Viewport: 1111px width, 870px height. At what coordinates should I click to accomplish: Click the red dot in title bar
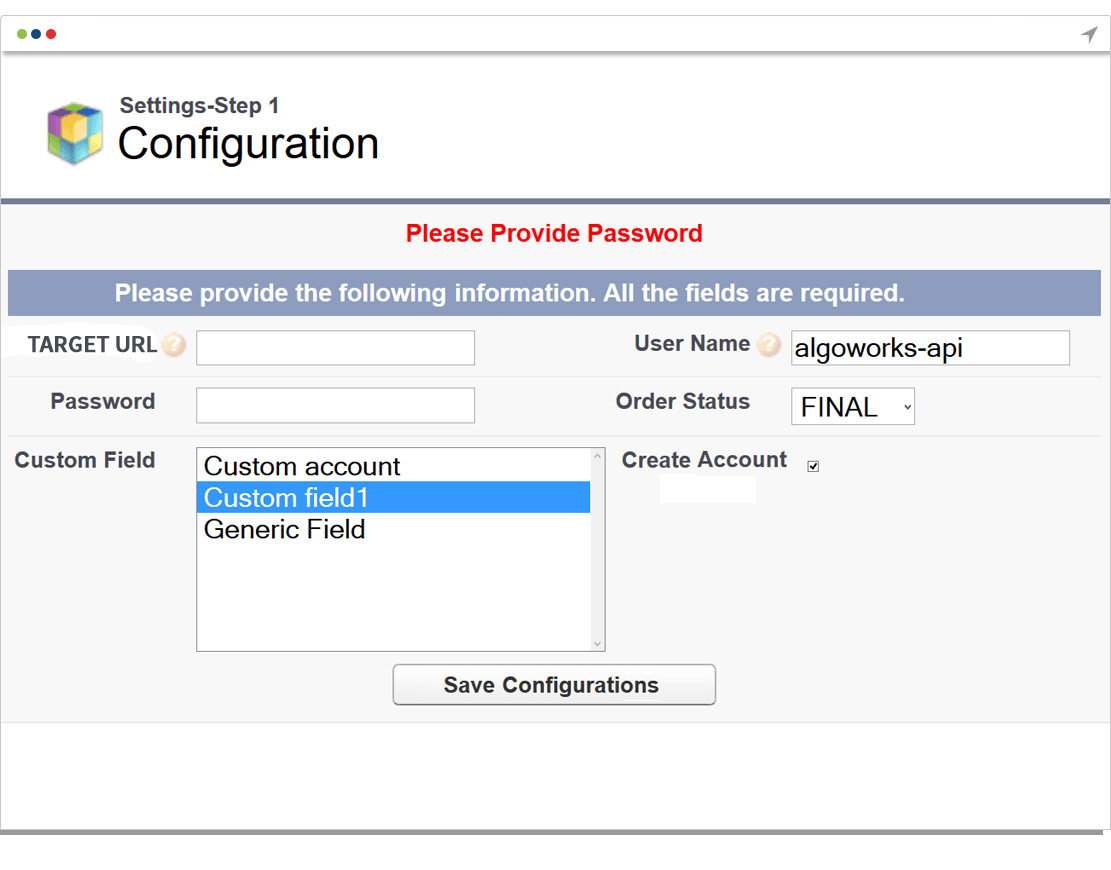tap(51, 34)
